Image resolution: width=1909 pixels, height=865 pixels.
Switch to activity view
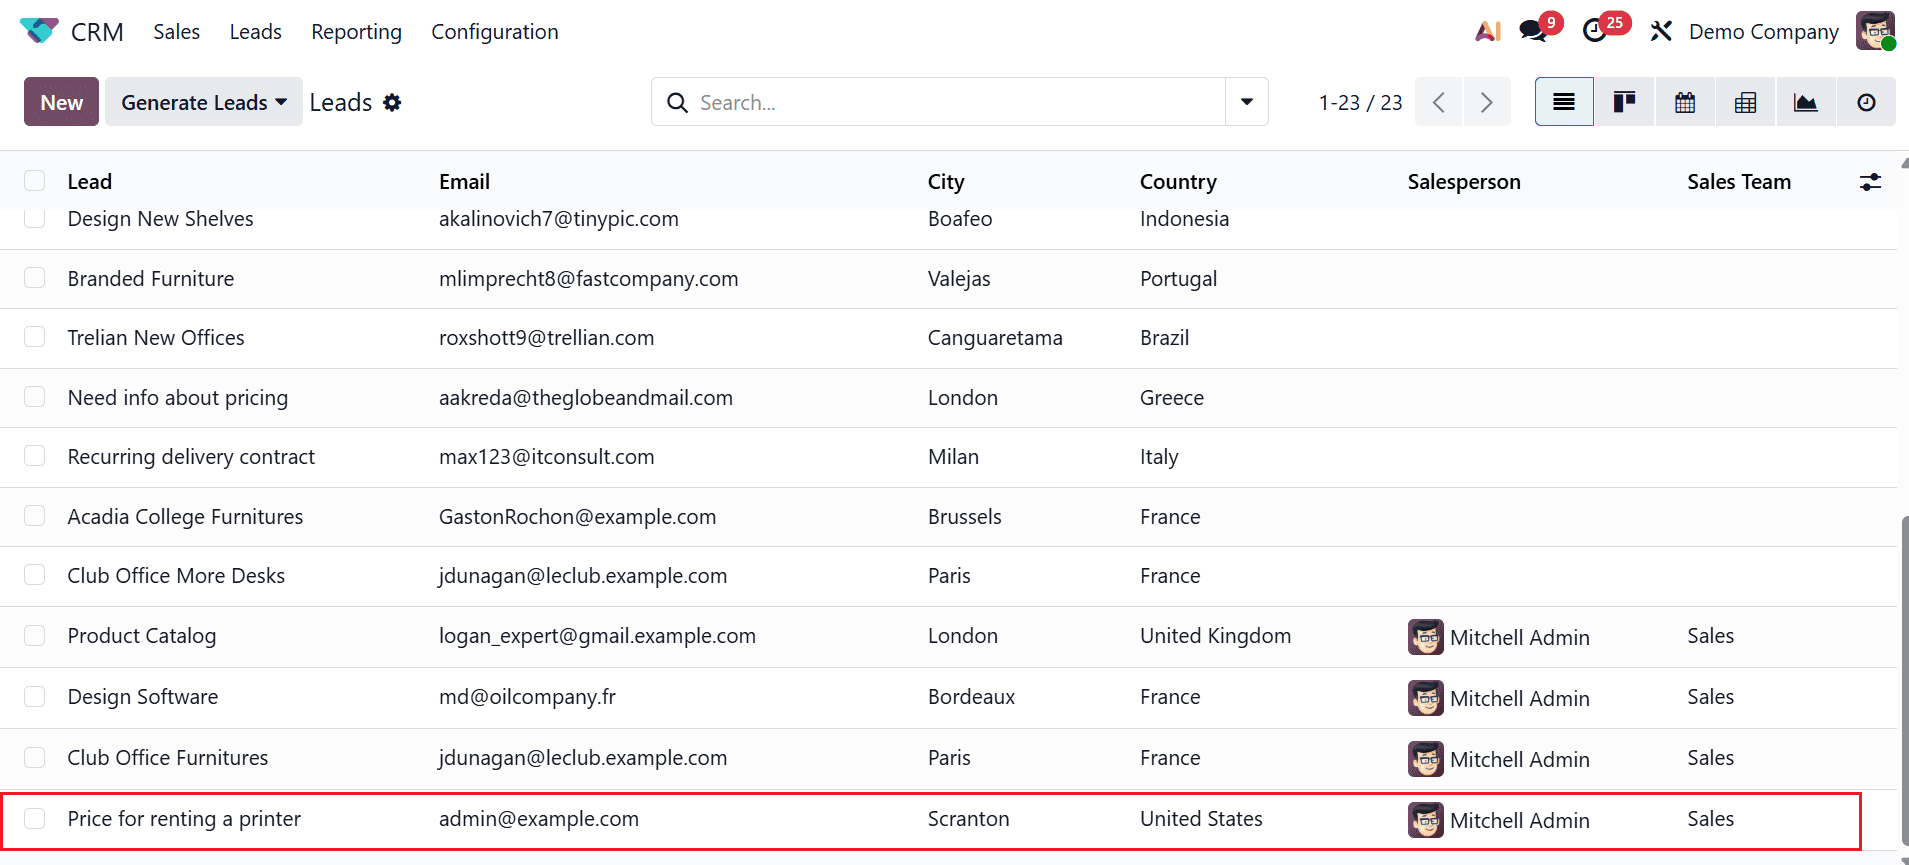(x=1866, y=102)
